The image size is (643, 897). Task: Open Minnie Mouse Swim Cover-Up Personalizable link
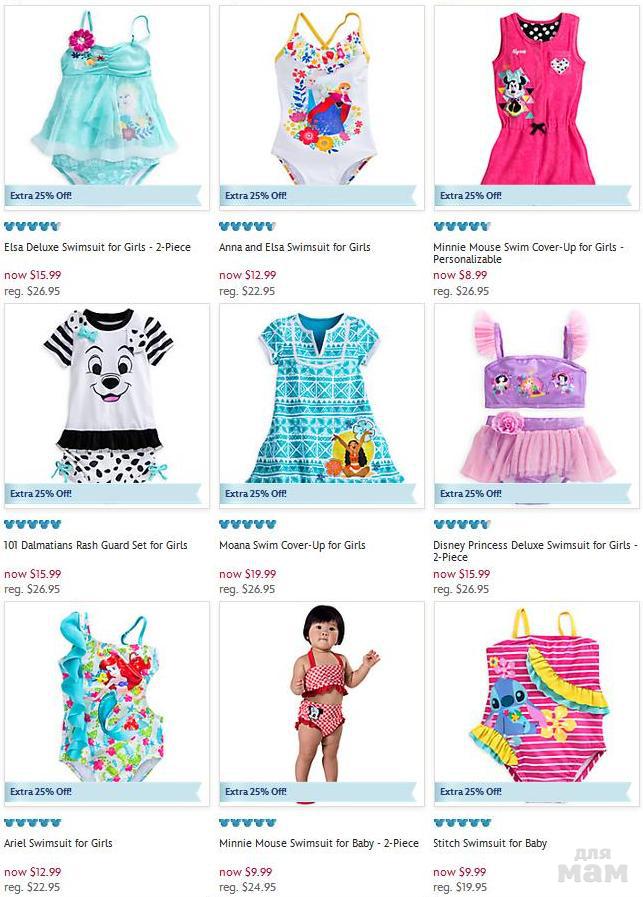[528, 253]
